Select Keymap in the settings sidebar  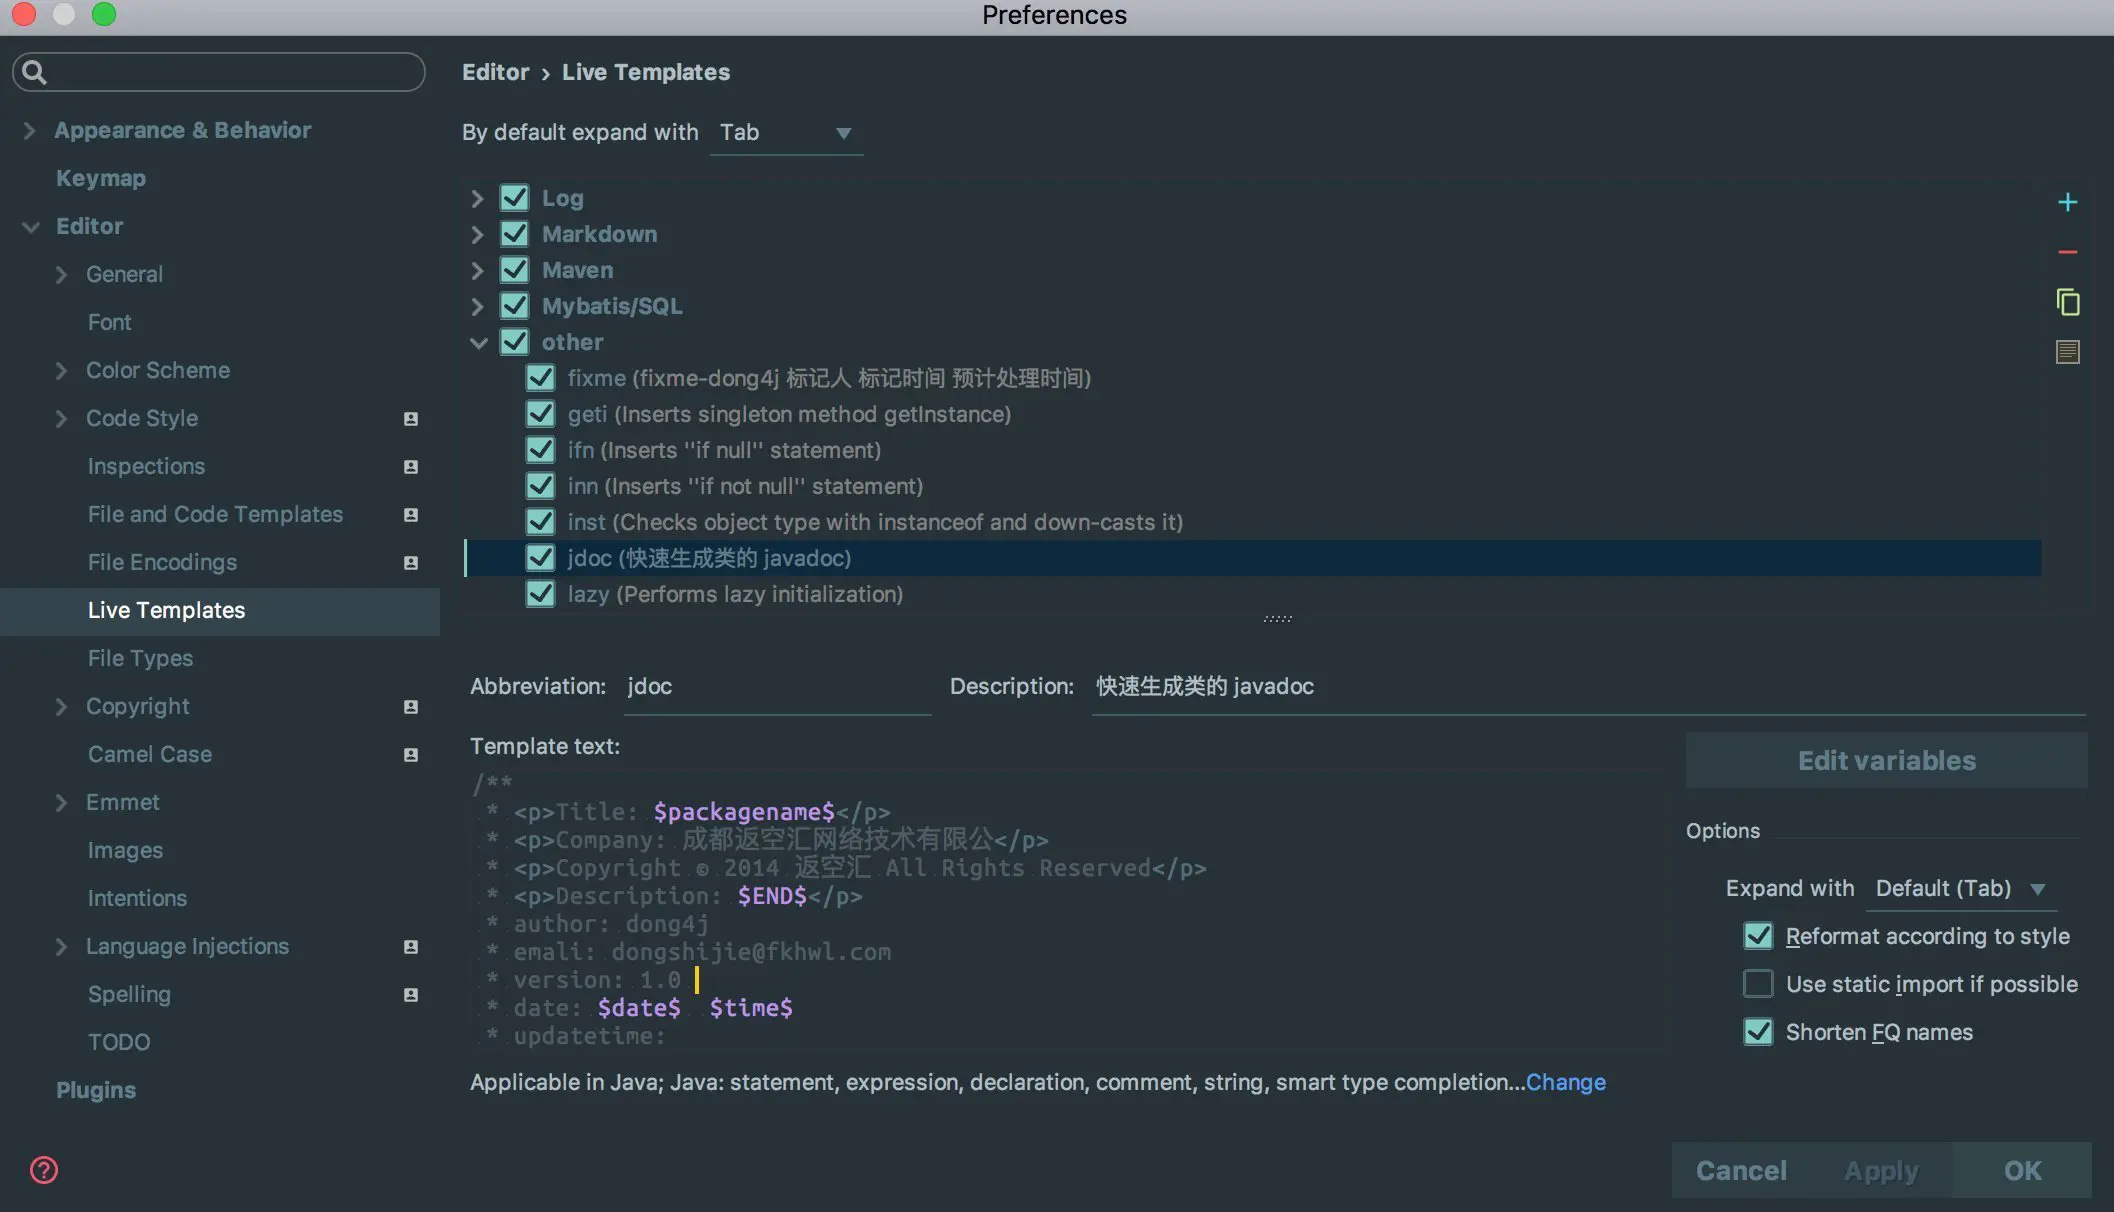point(100,178)
